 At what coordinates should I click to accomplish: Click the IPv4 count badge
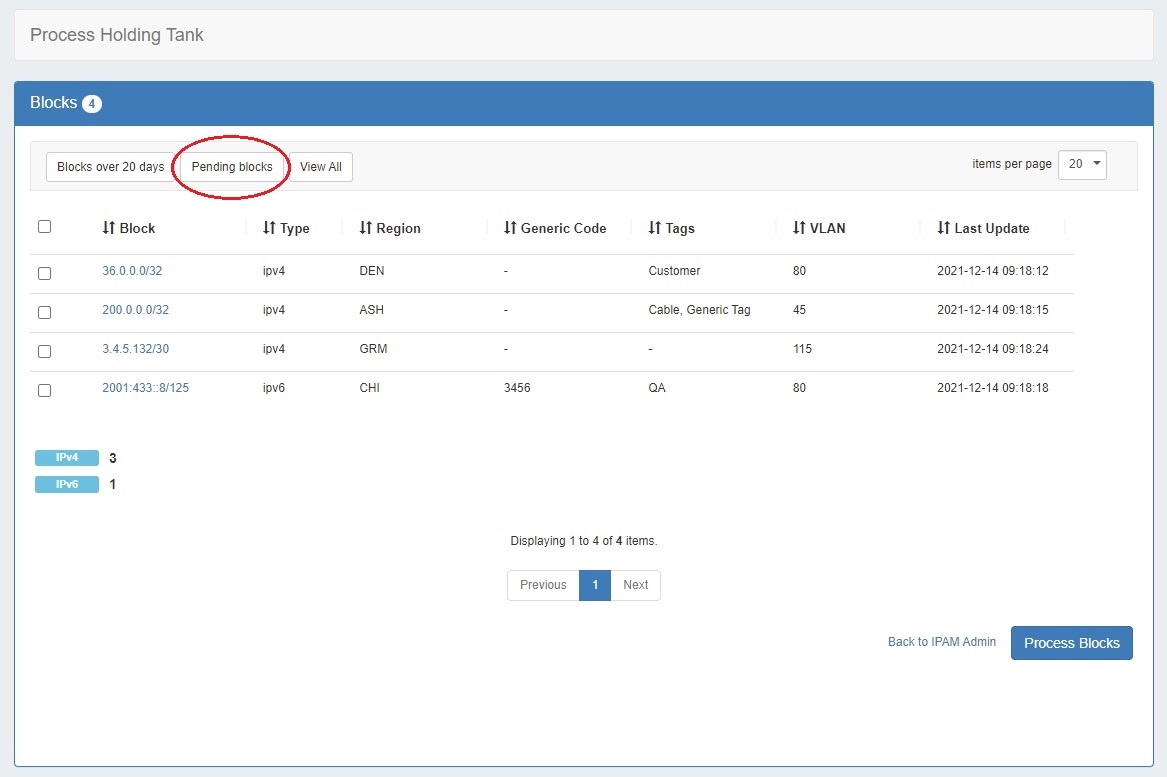point(67,458)
